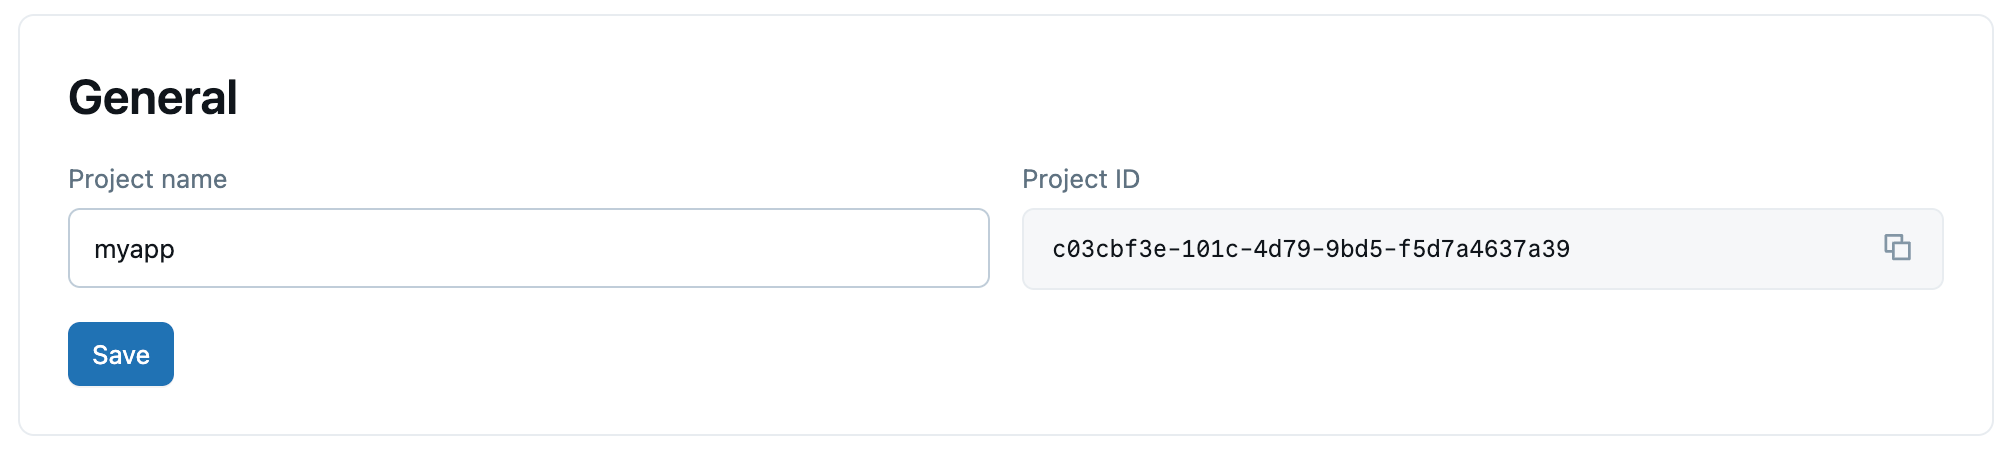Click the label above the myapp input
Screen dimensions: 2008x450
point(147,179)
